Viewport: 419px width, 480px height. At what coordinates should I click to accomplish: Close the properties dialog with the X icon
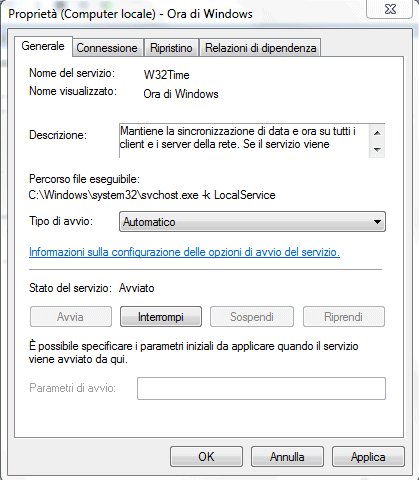point(390,9)
